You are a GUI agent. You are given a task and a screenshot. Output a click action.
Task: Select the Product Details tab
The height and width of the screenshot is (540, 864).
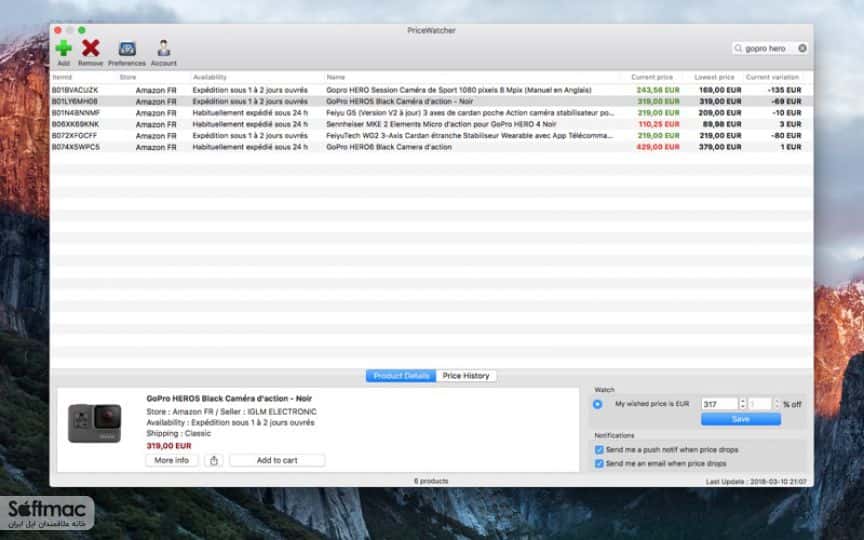pyautogui.click(x=401, y=376)
